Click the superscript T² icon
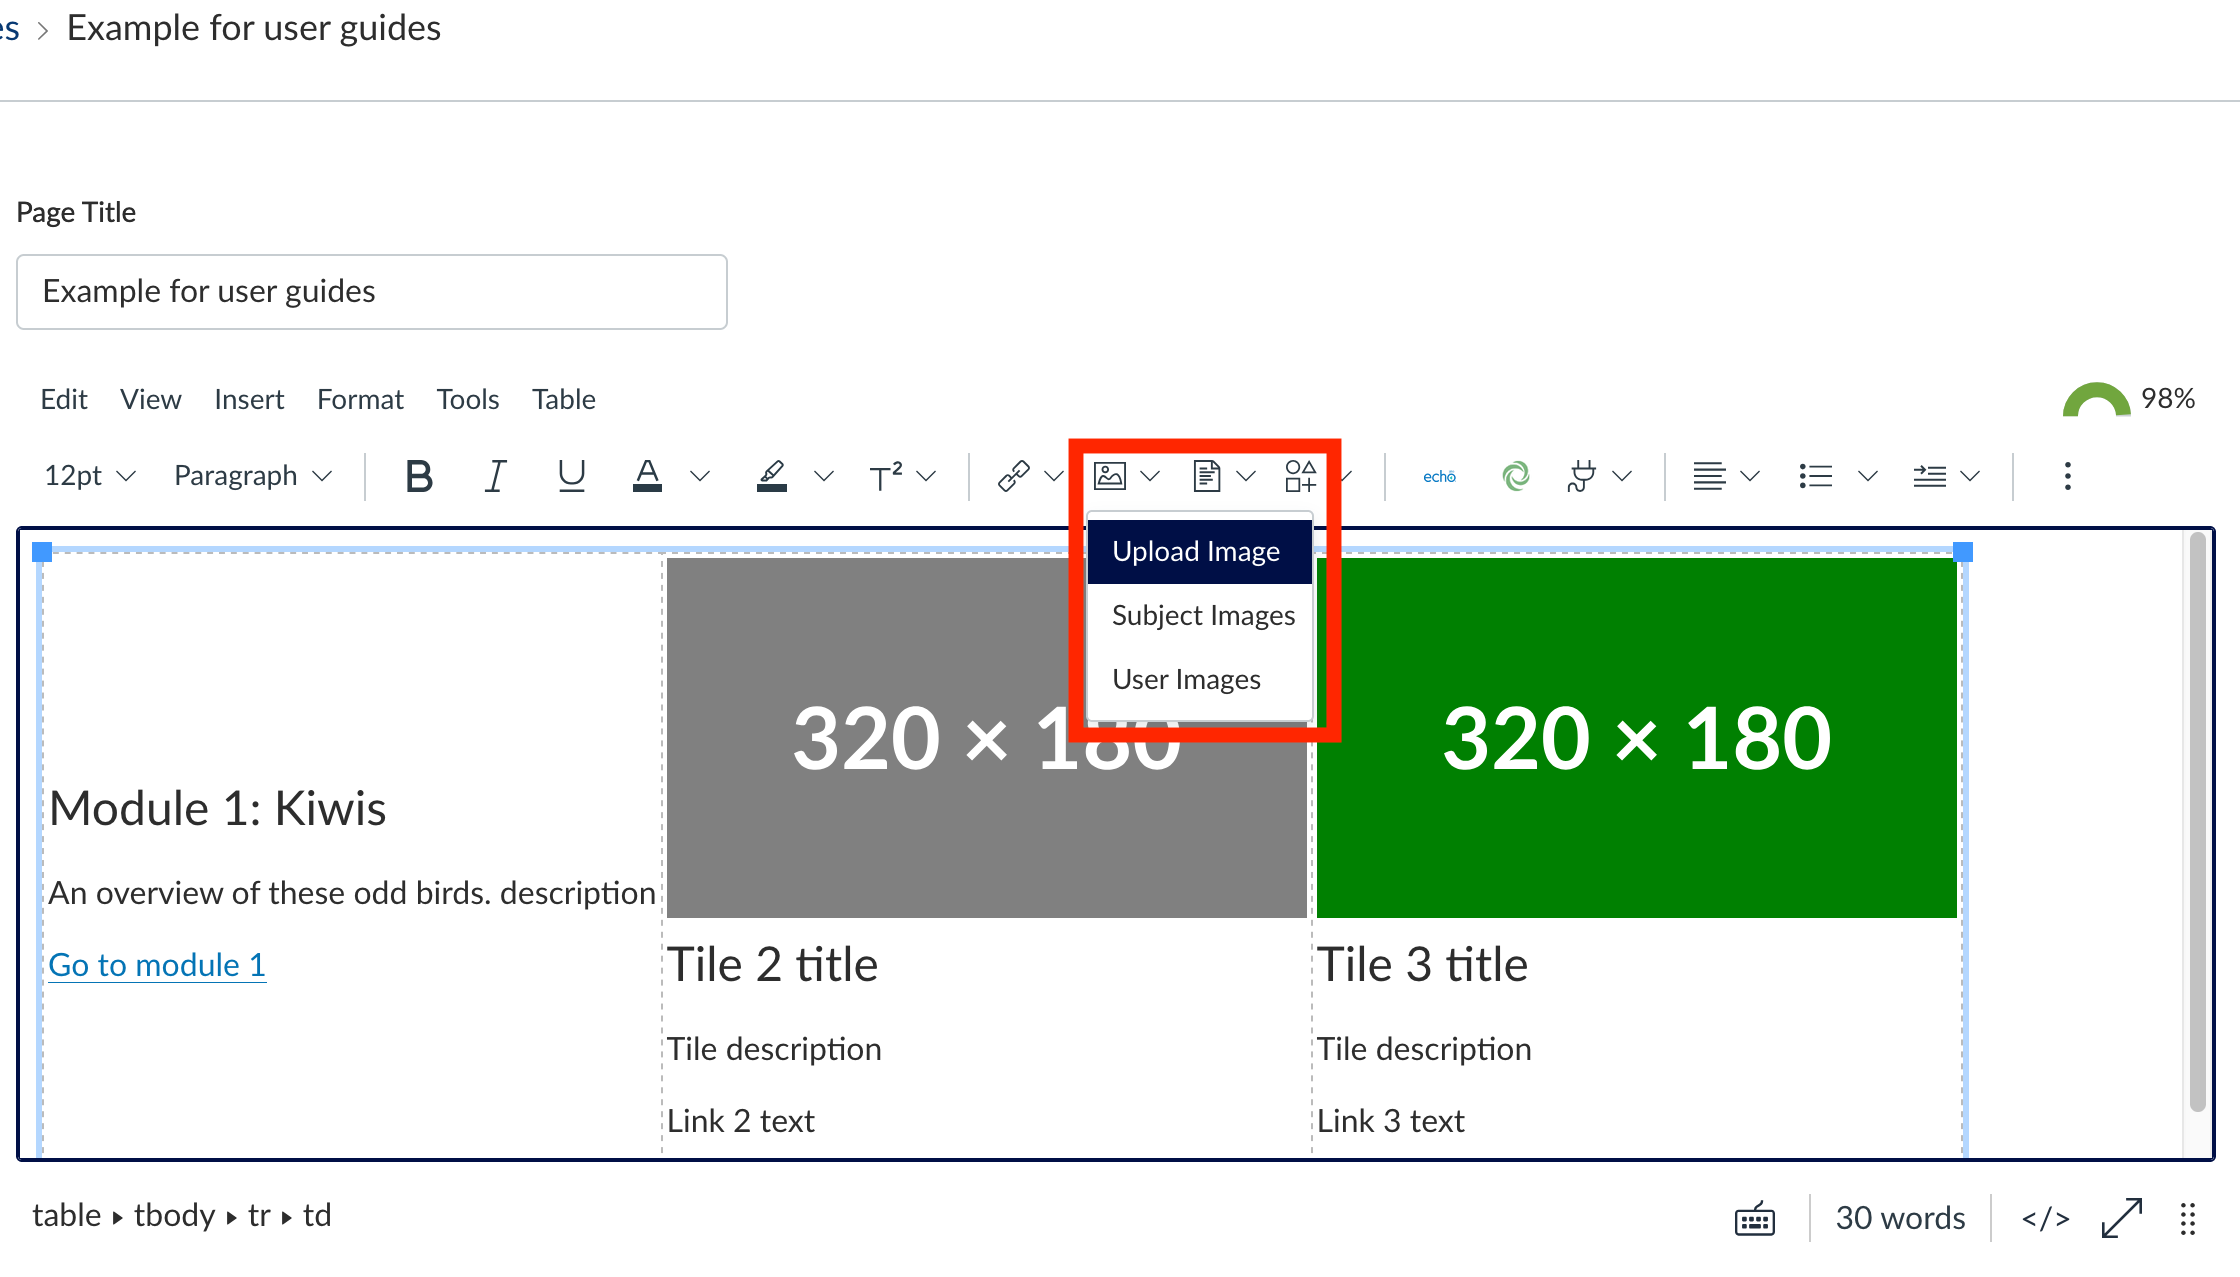Viewport: 2240px width, 1277px height. [885, 476]
